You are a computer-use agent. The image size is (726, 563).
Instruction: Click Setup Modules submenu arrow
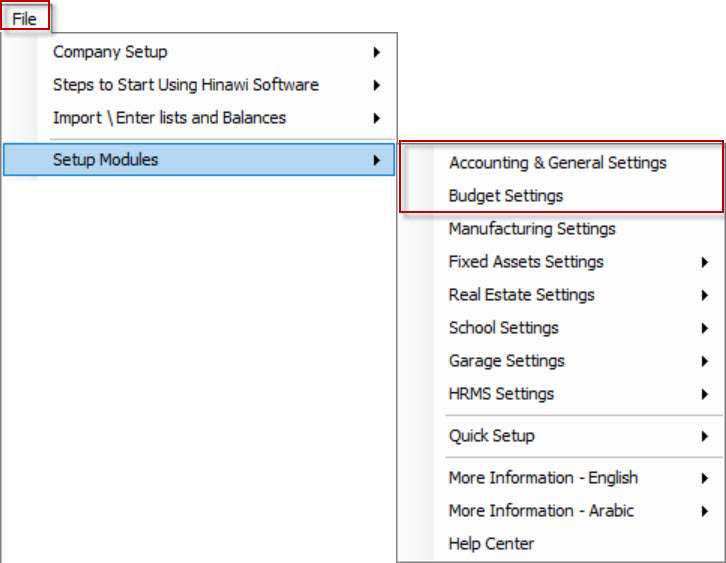click(x=377, y=160)
